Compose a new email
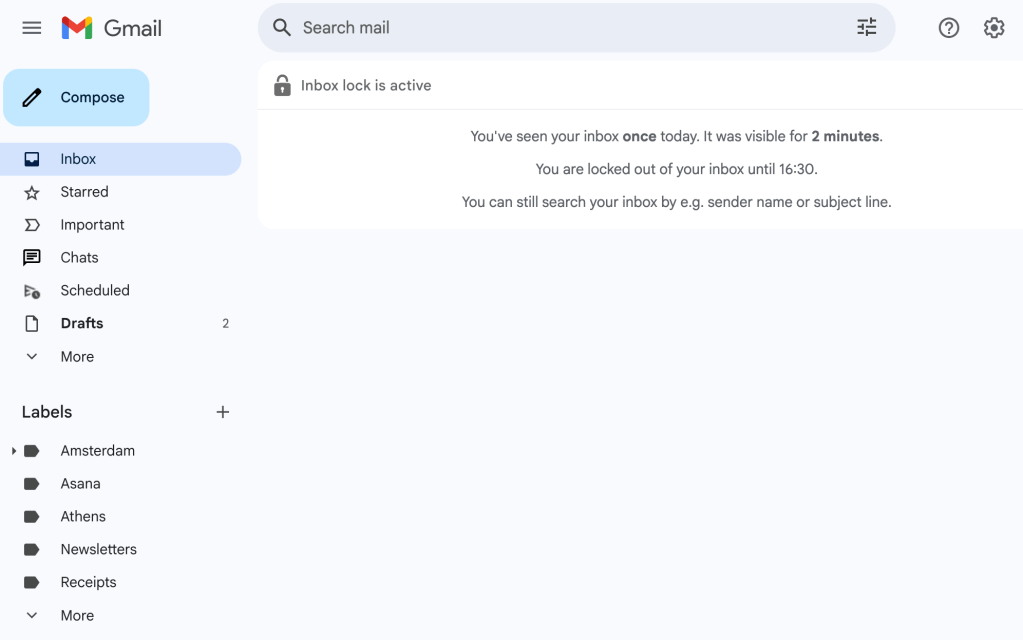 coord(76,98)
